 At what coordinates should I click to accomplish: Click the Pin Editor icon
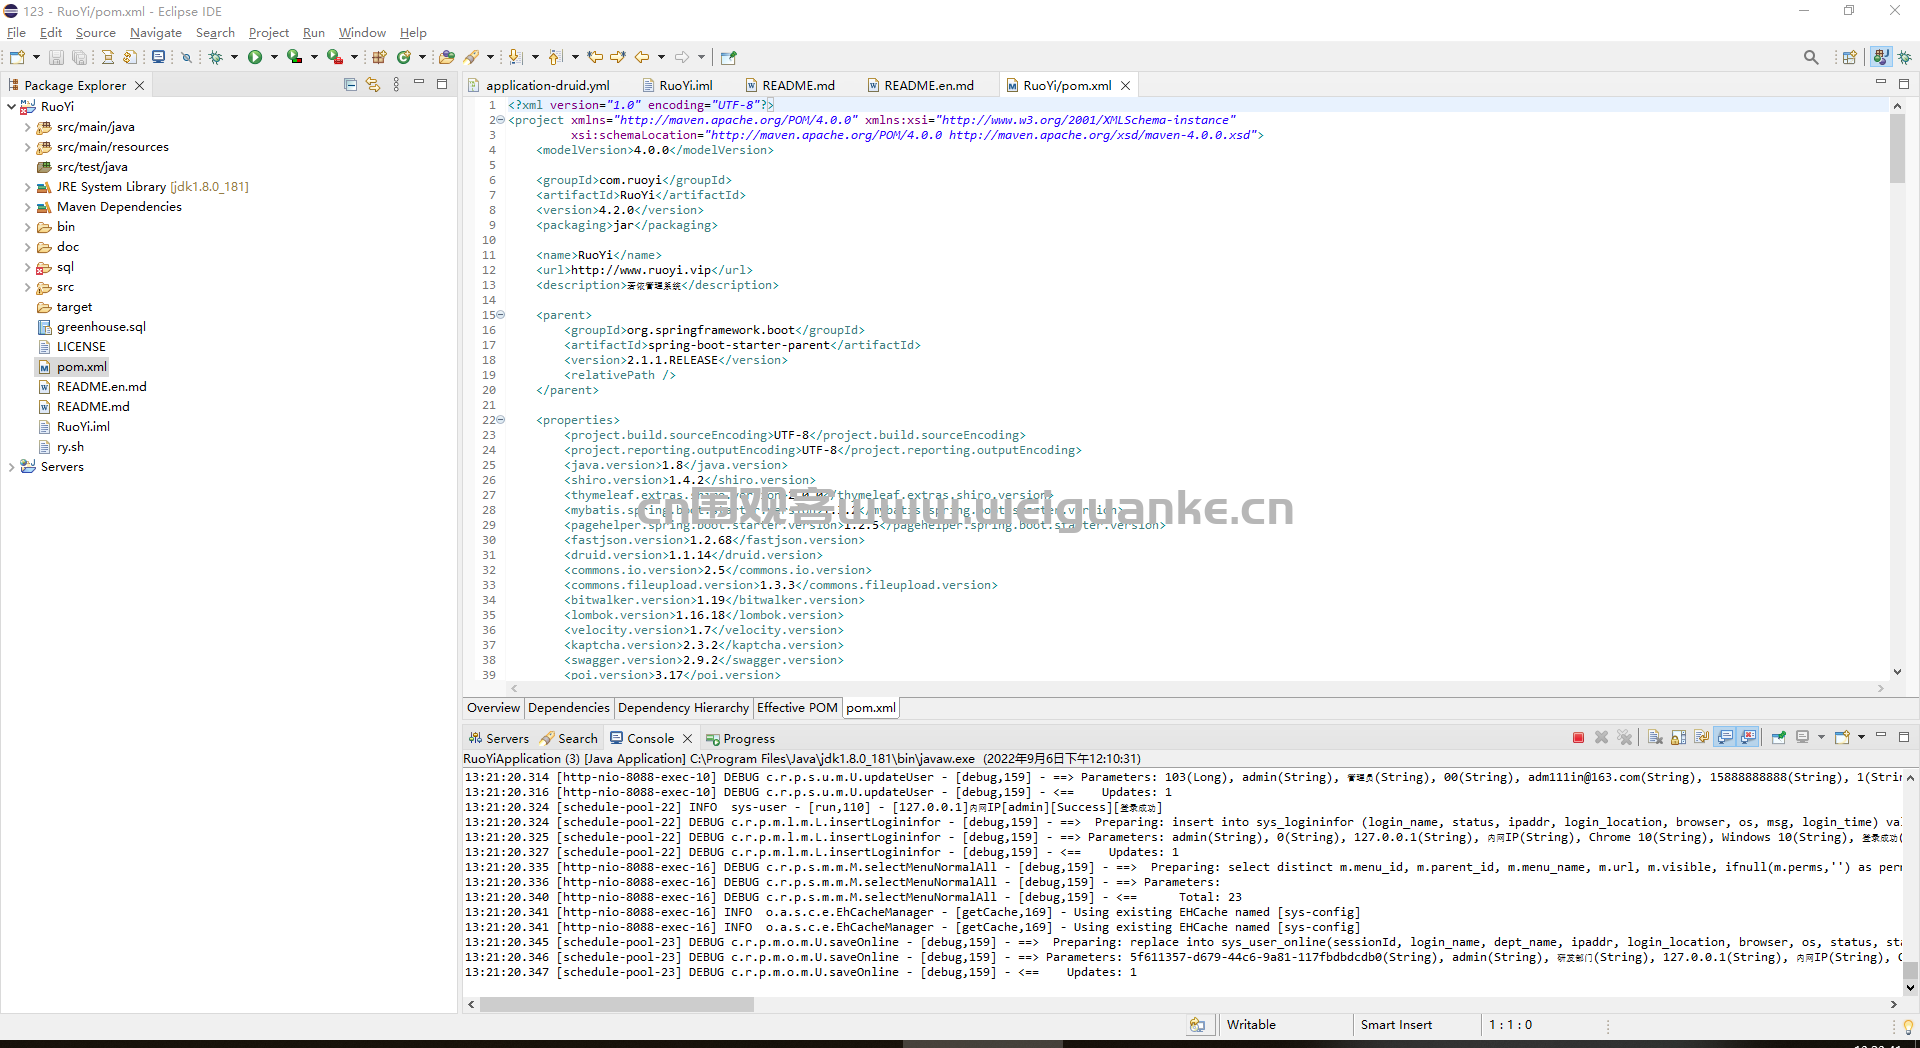(x=728, y=58)
